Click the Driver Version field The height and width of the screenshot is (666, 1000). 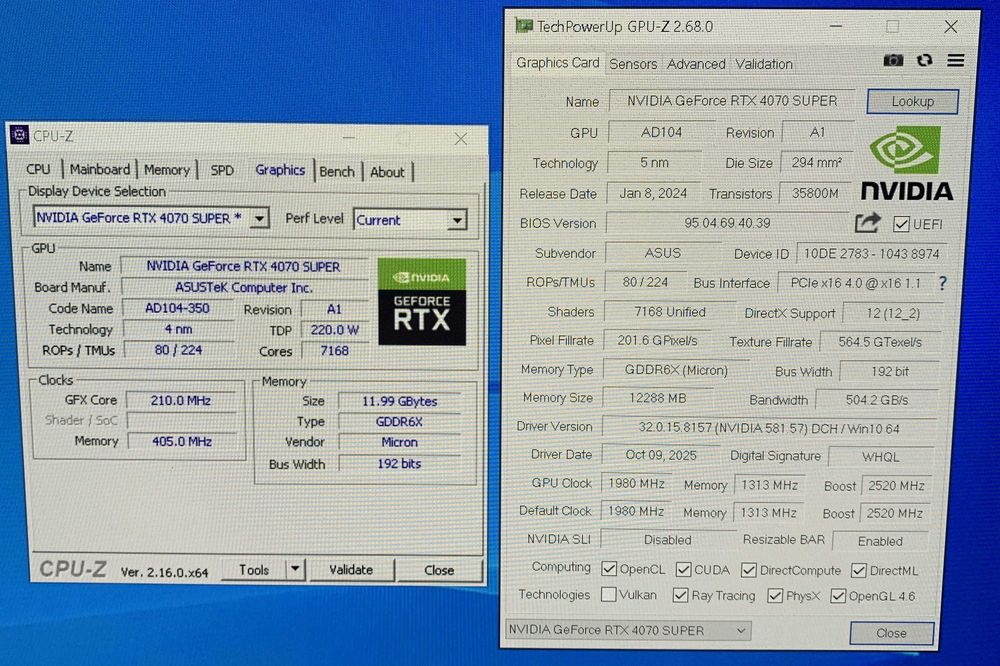click(769, 428)
